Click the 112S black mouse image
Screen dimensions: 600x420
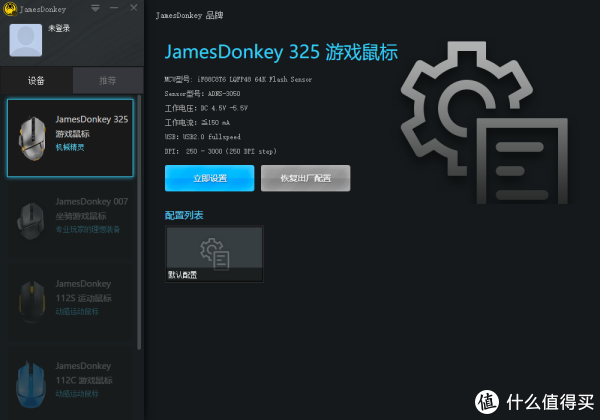[32, 301]
